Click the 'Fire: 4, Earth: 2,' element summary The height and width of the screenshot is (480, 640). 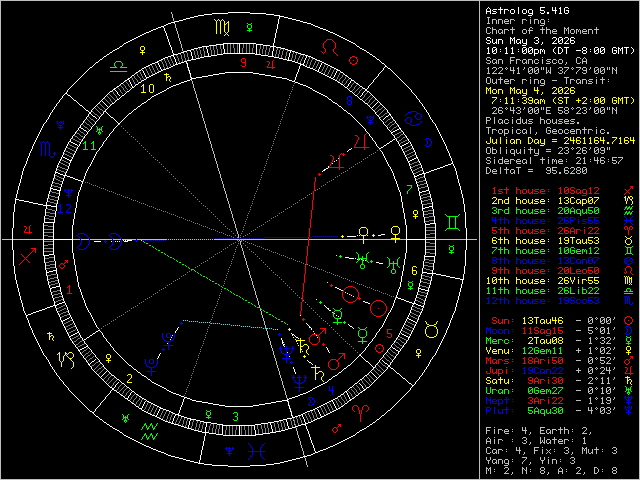pyautogui.click(x=539, y=431)
